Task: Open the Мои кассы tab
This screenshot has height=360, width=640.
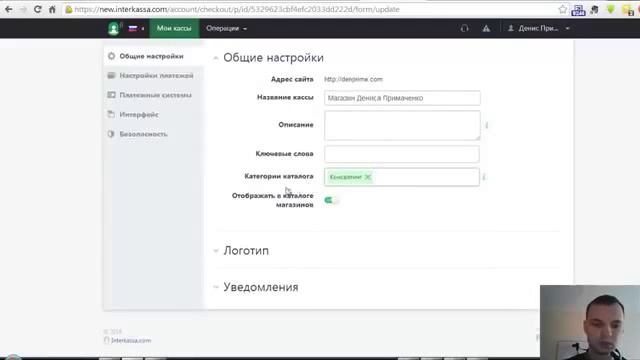Action: pos(174,28)
